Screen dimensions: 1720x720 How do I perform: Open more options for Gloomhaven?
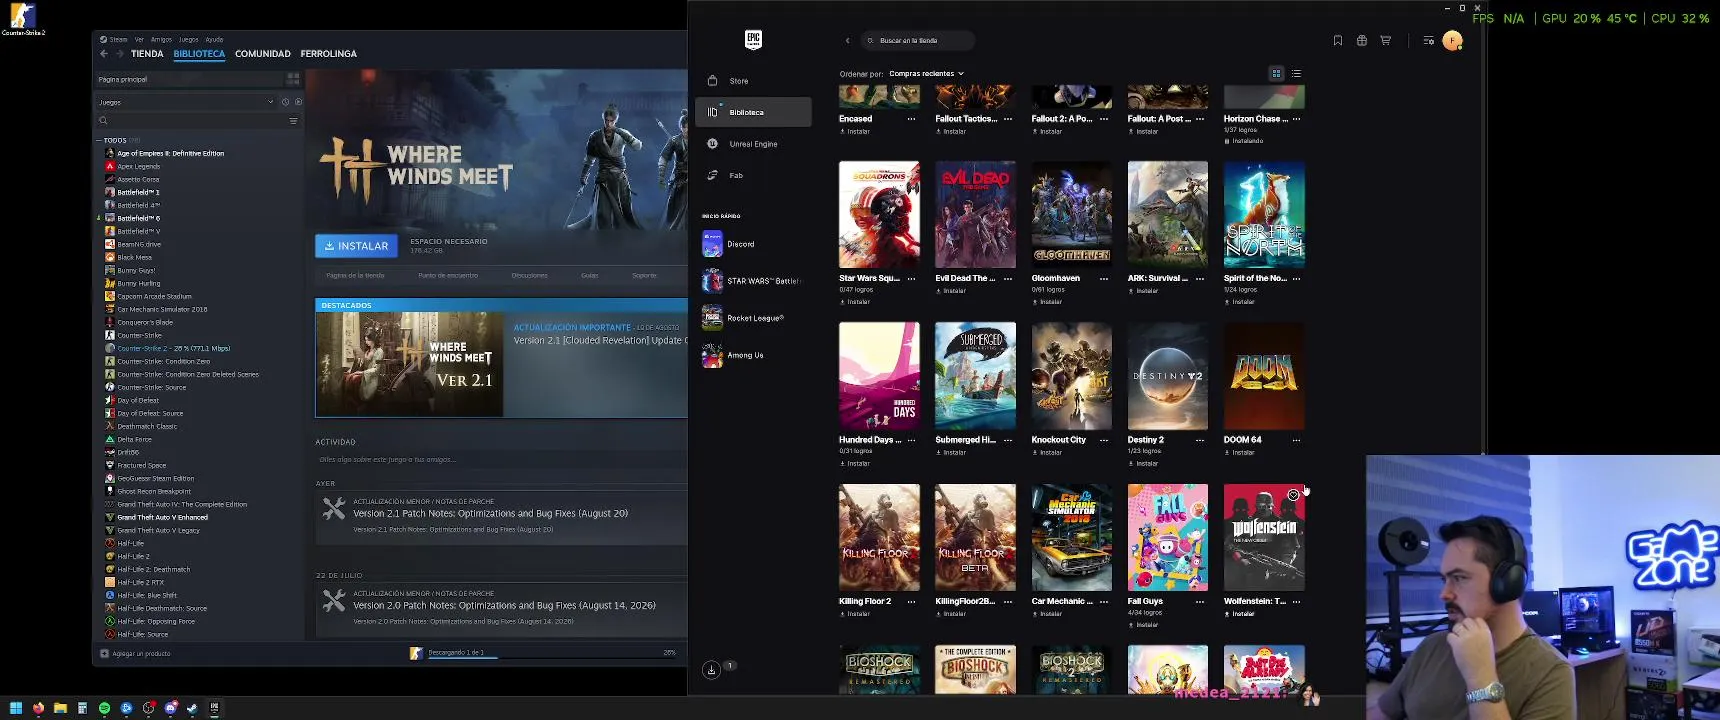coord(1104,279)
